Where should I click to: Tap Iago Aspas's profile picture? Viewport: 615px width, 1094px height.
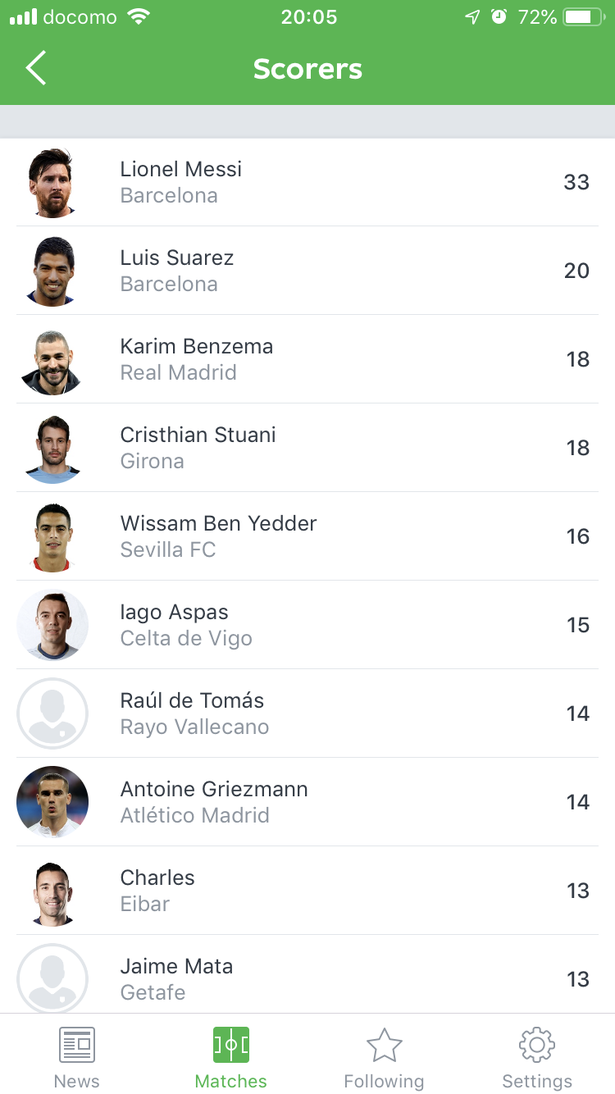[x=52, y=625]
